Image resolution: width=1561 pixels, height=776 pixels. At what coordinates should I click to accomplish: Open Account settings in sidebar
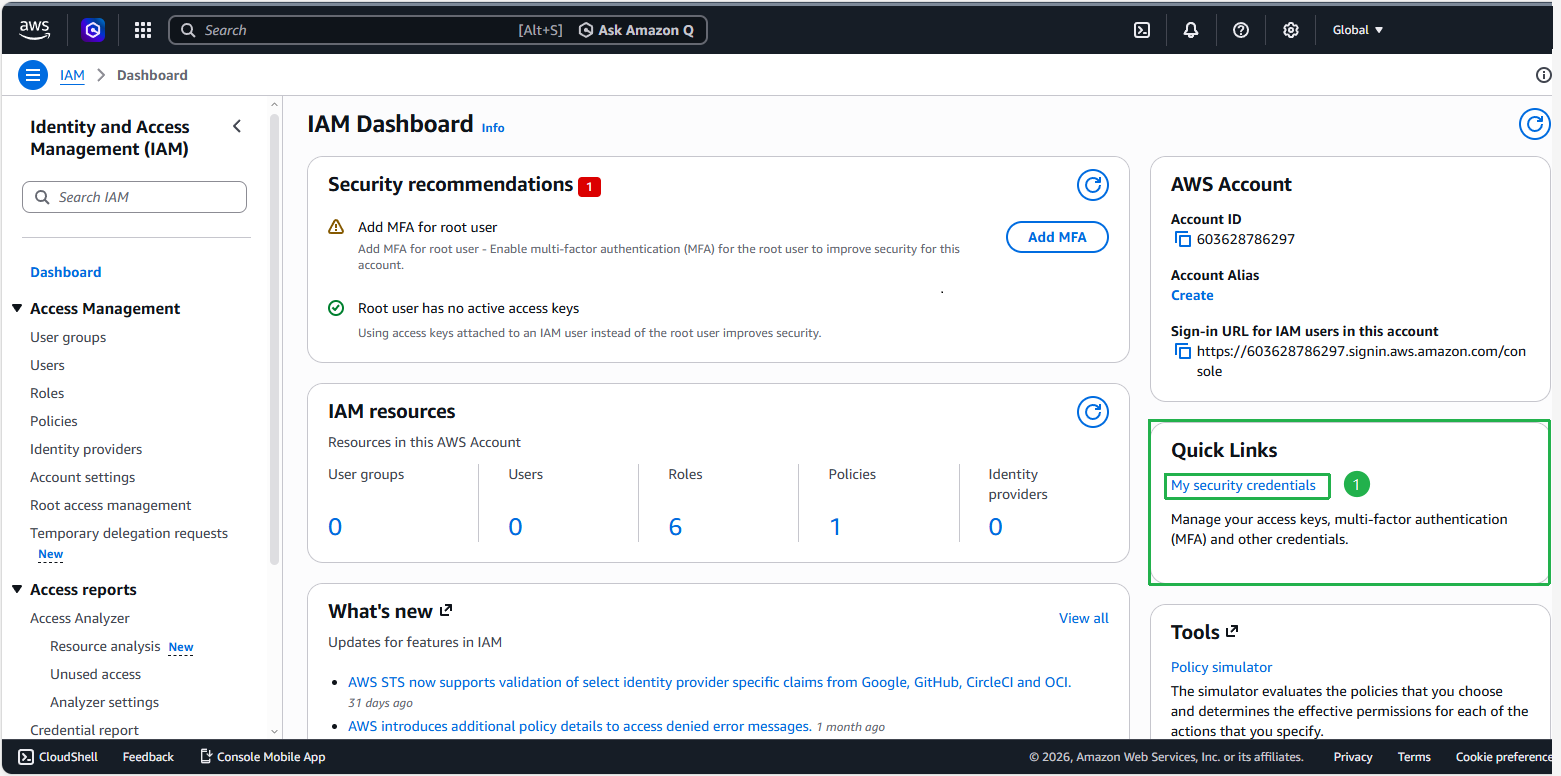click(x=82, y=477)
